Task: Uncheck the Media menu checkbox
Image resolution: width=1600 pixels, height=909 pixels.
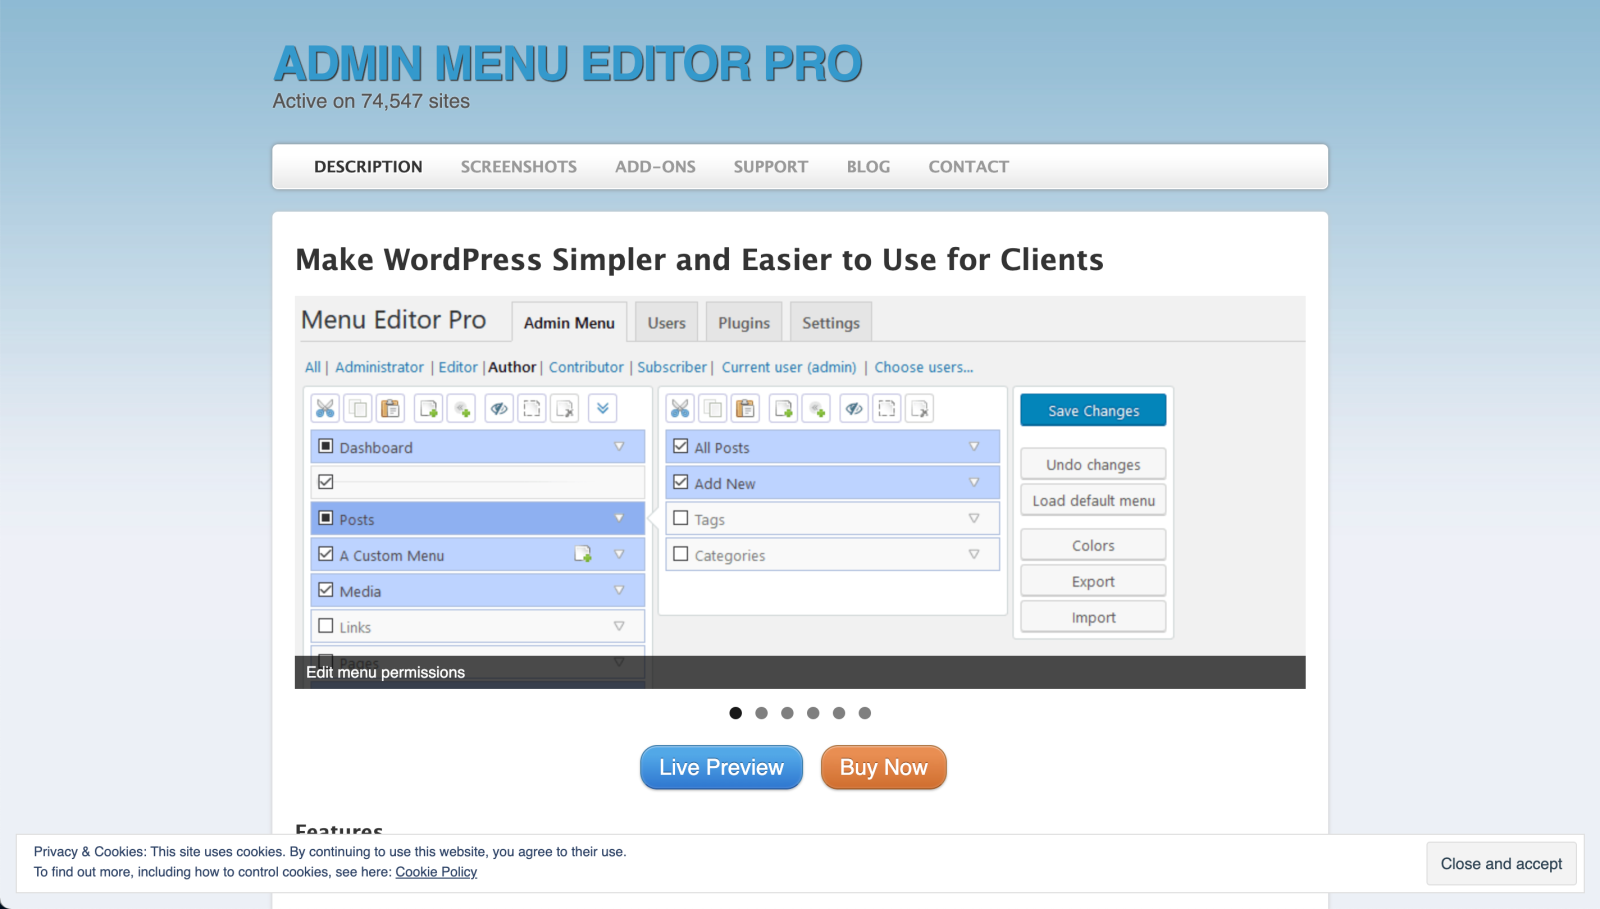Action: coord(326,590)
